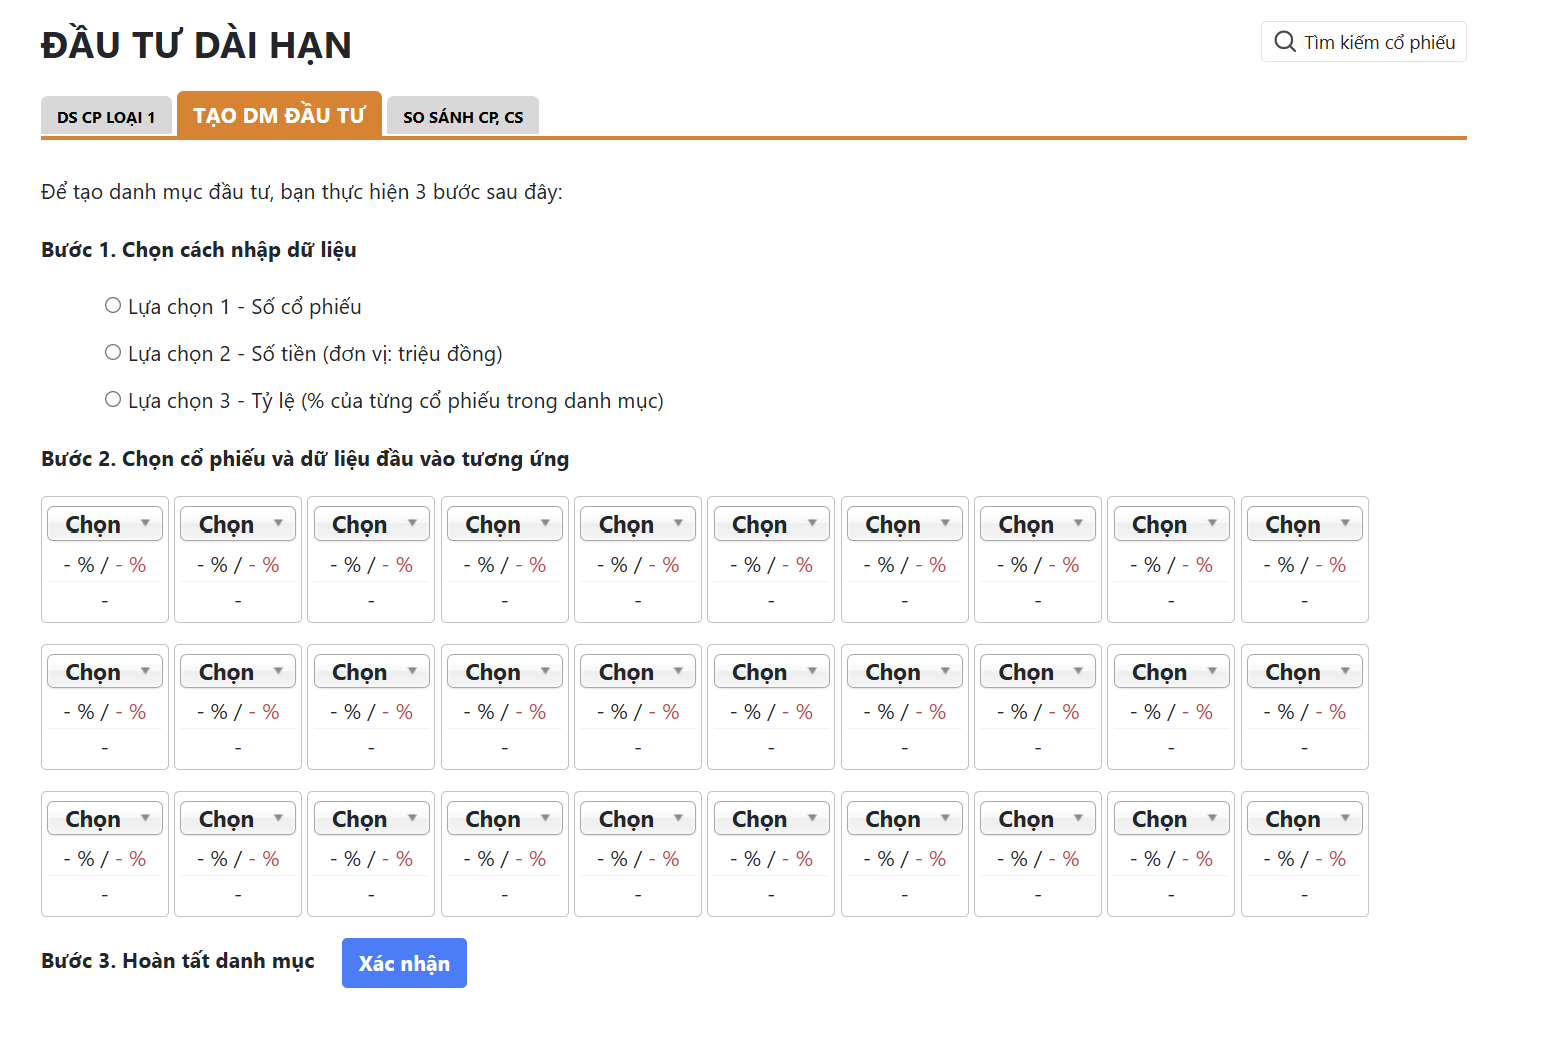Open the last Chọn dropdown in bottom row
Viewport: 1550px width, 1060px height.
(1305, 818)
